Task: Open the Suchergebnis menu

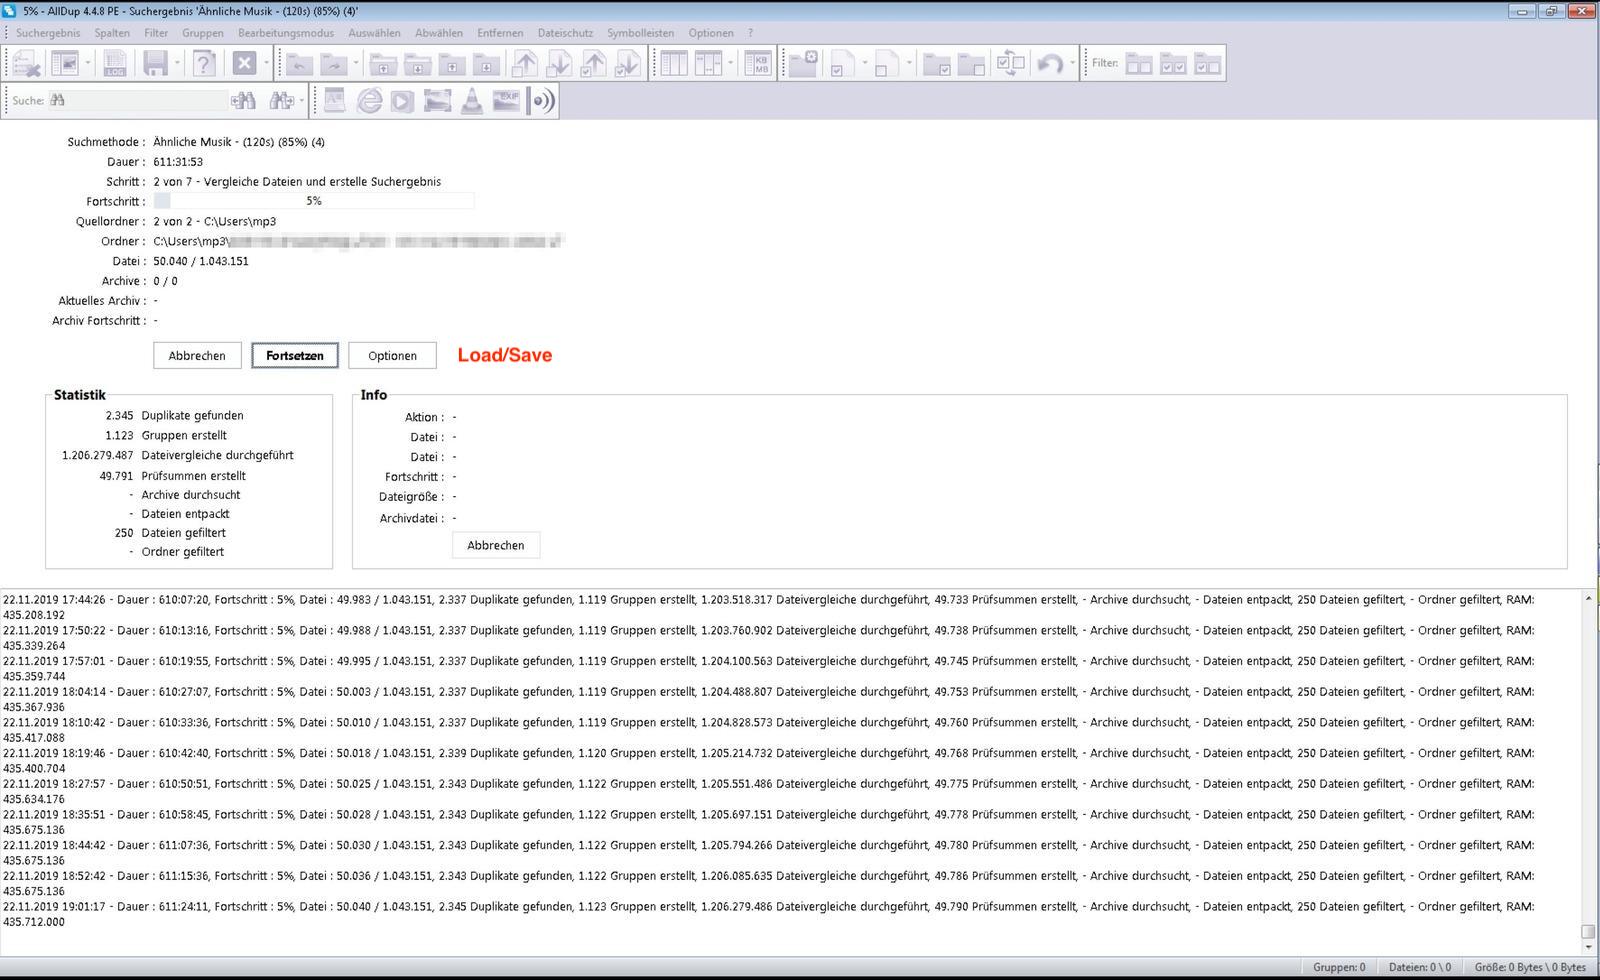Action: pyautogui.click(x=48, y=33)
